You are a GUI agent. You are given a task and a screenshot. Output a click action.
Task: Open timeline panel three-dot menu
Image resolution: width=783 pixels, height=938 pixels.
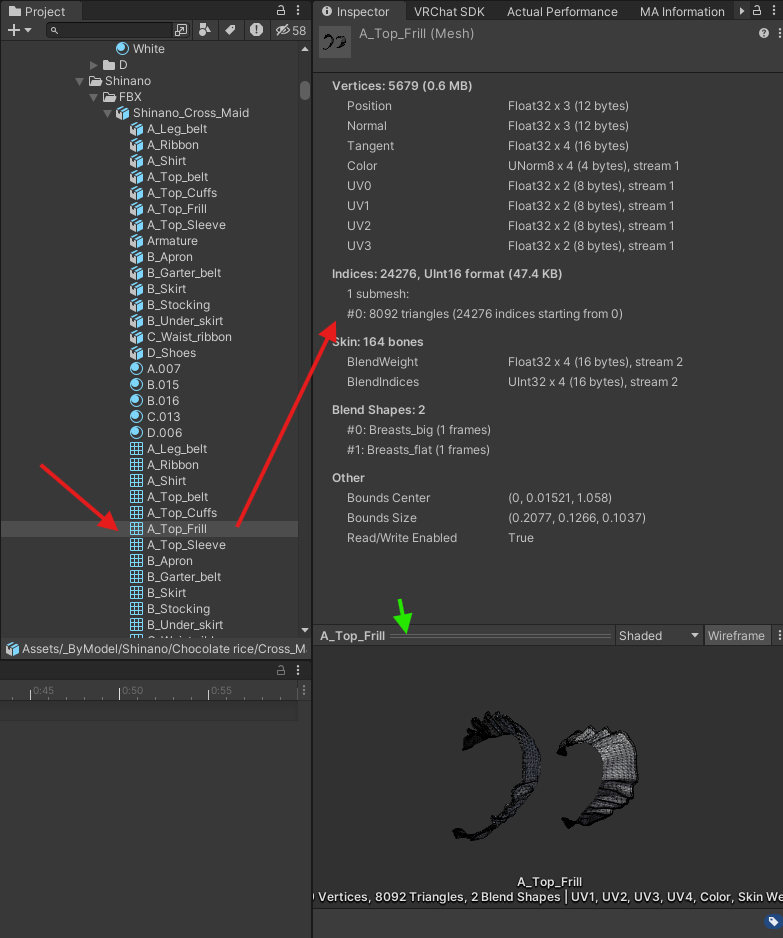[298, 671]
